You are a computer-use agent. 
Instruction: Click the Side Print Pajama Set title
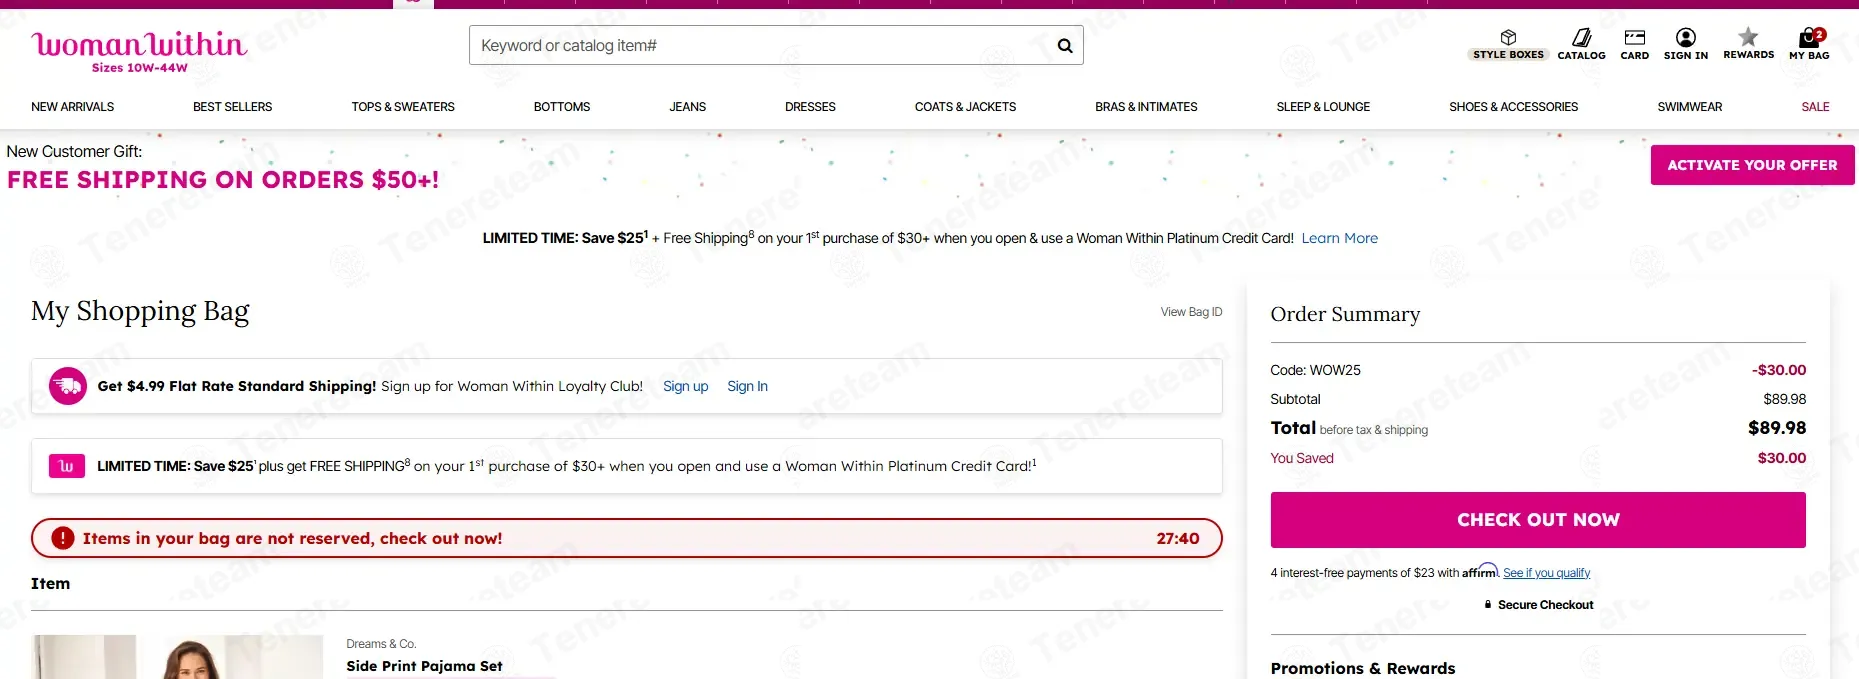click(424, 666)
